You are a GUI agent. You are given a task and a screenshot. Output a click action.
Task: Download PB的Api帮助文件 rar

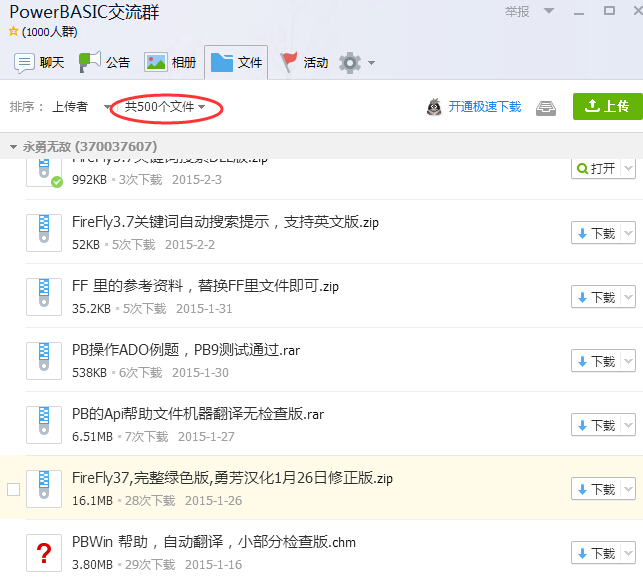596,425
